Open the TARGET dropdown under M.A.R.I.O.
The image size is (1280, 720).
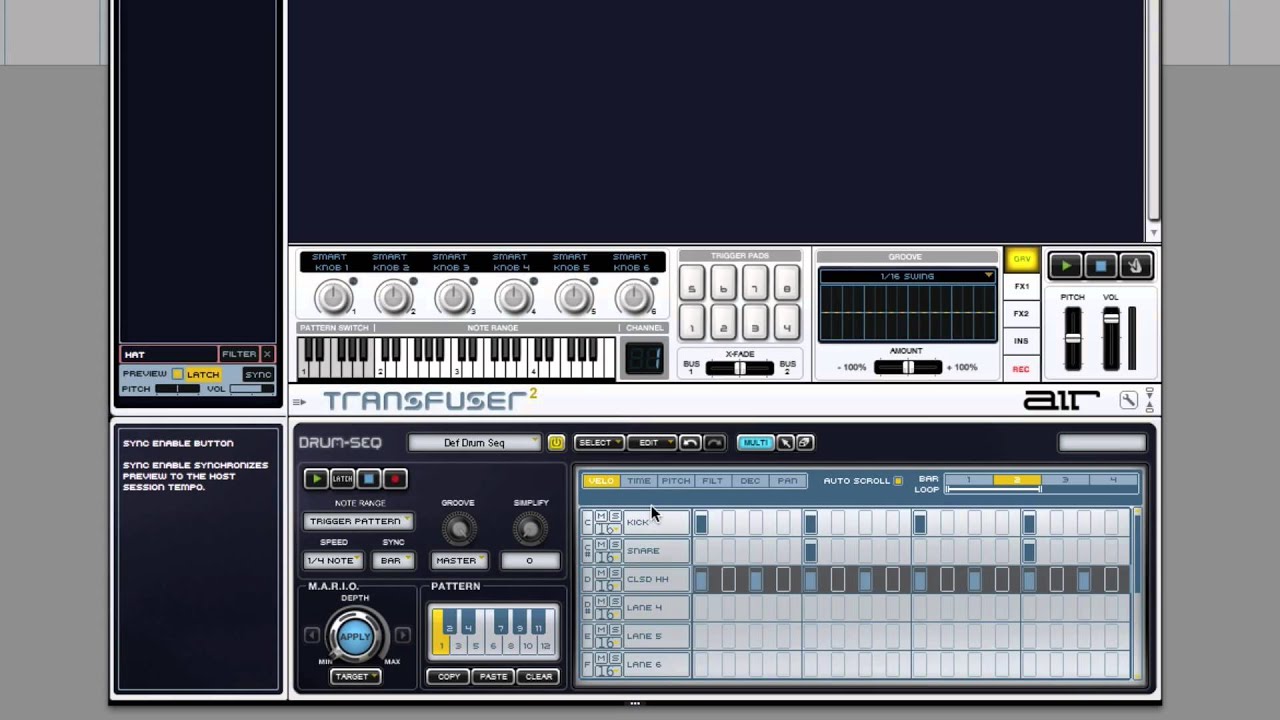coord(355,677)
